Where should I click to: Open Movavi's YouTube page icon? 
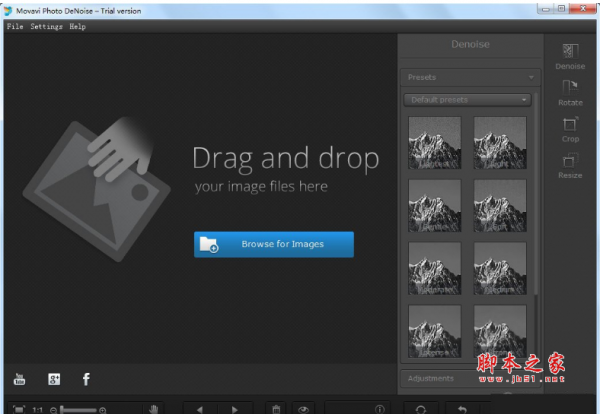(20, 379)
